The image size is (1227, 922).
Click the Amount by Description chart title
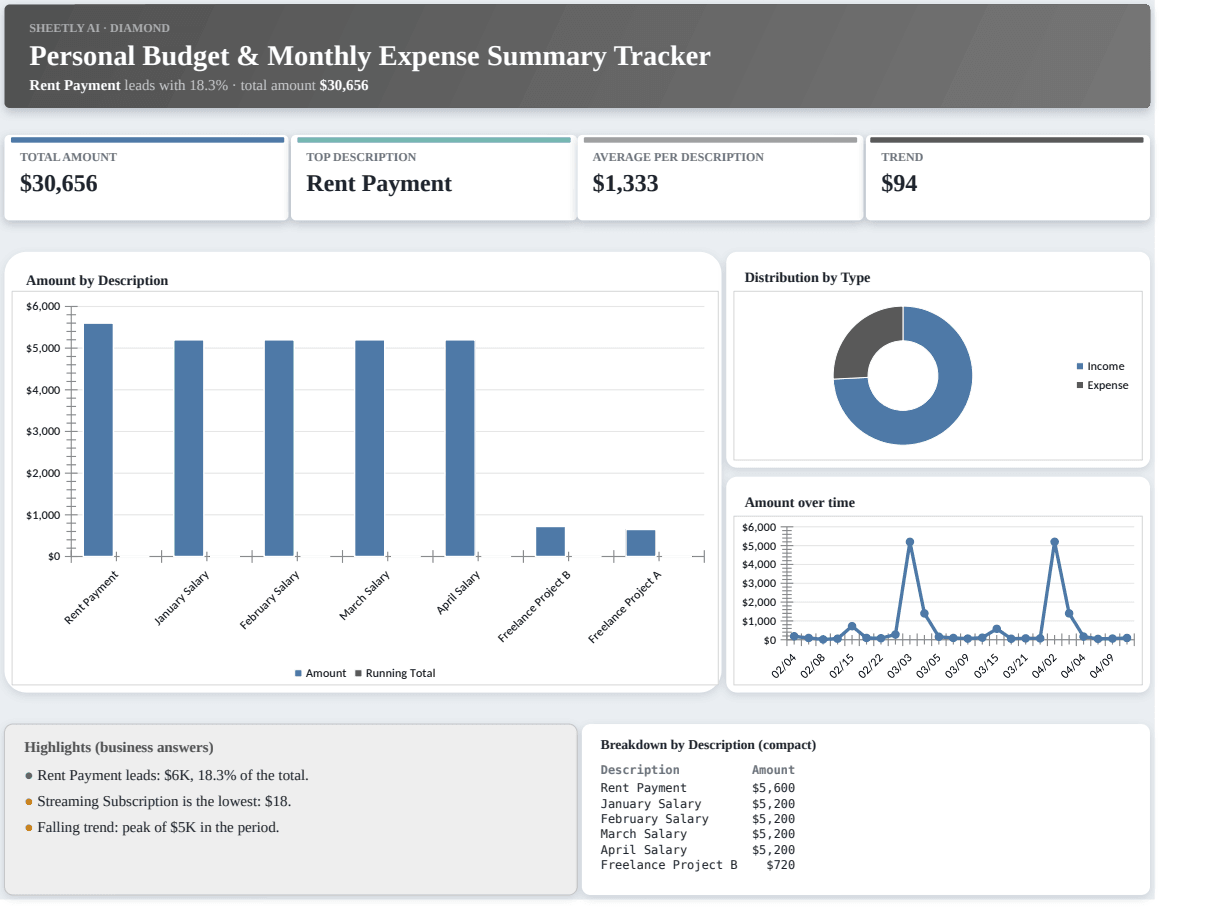pos(97,280)
